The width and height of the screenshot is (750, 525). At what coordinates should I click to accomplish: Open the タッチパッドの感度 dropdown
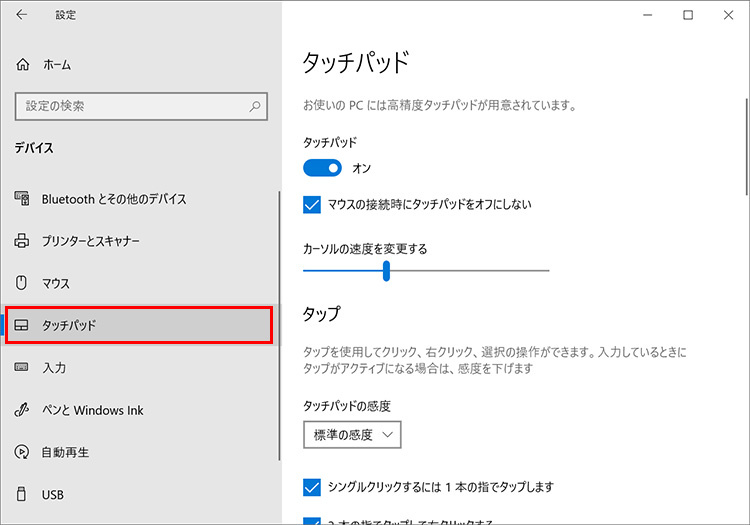(352, 434)
